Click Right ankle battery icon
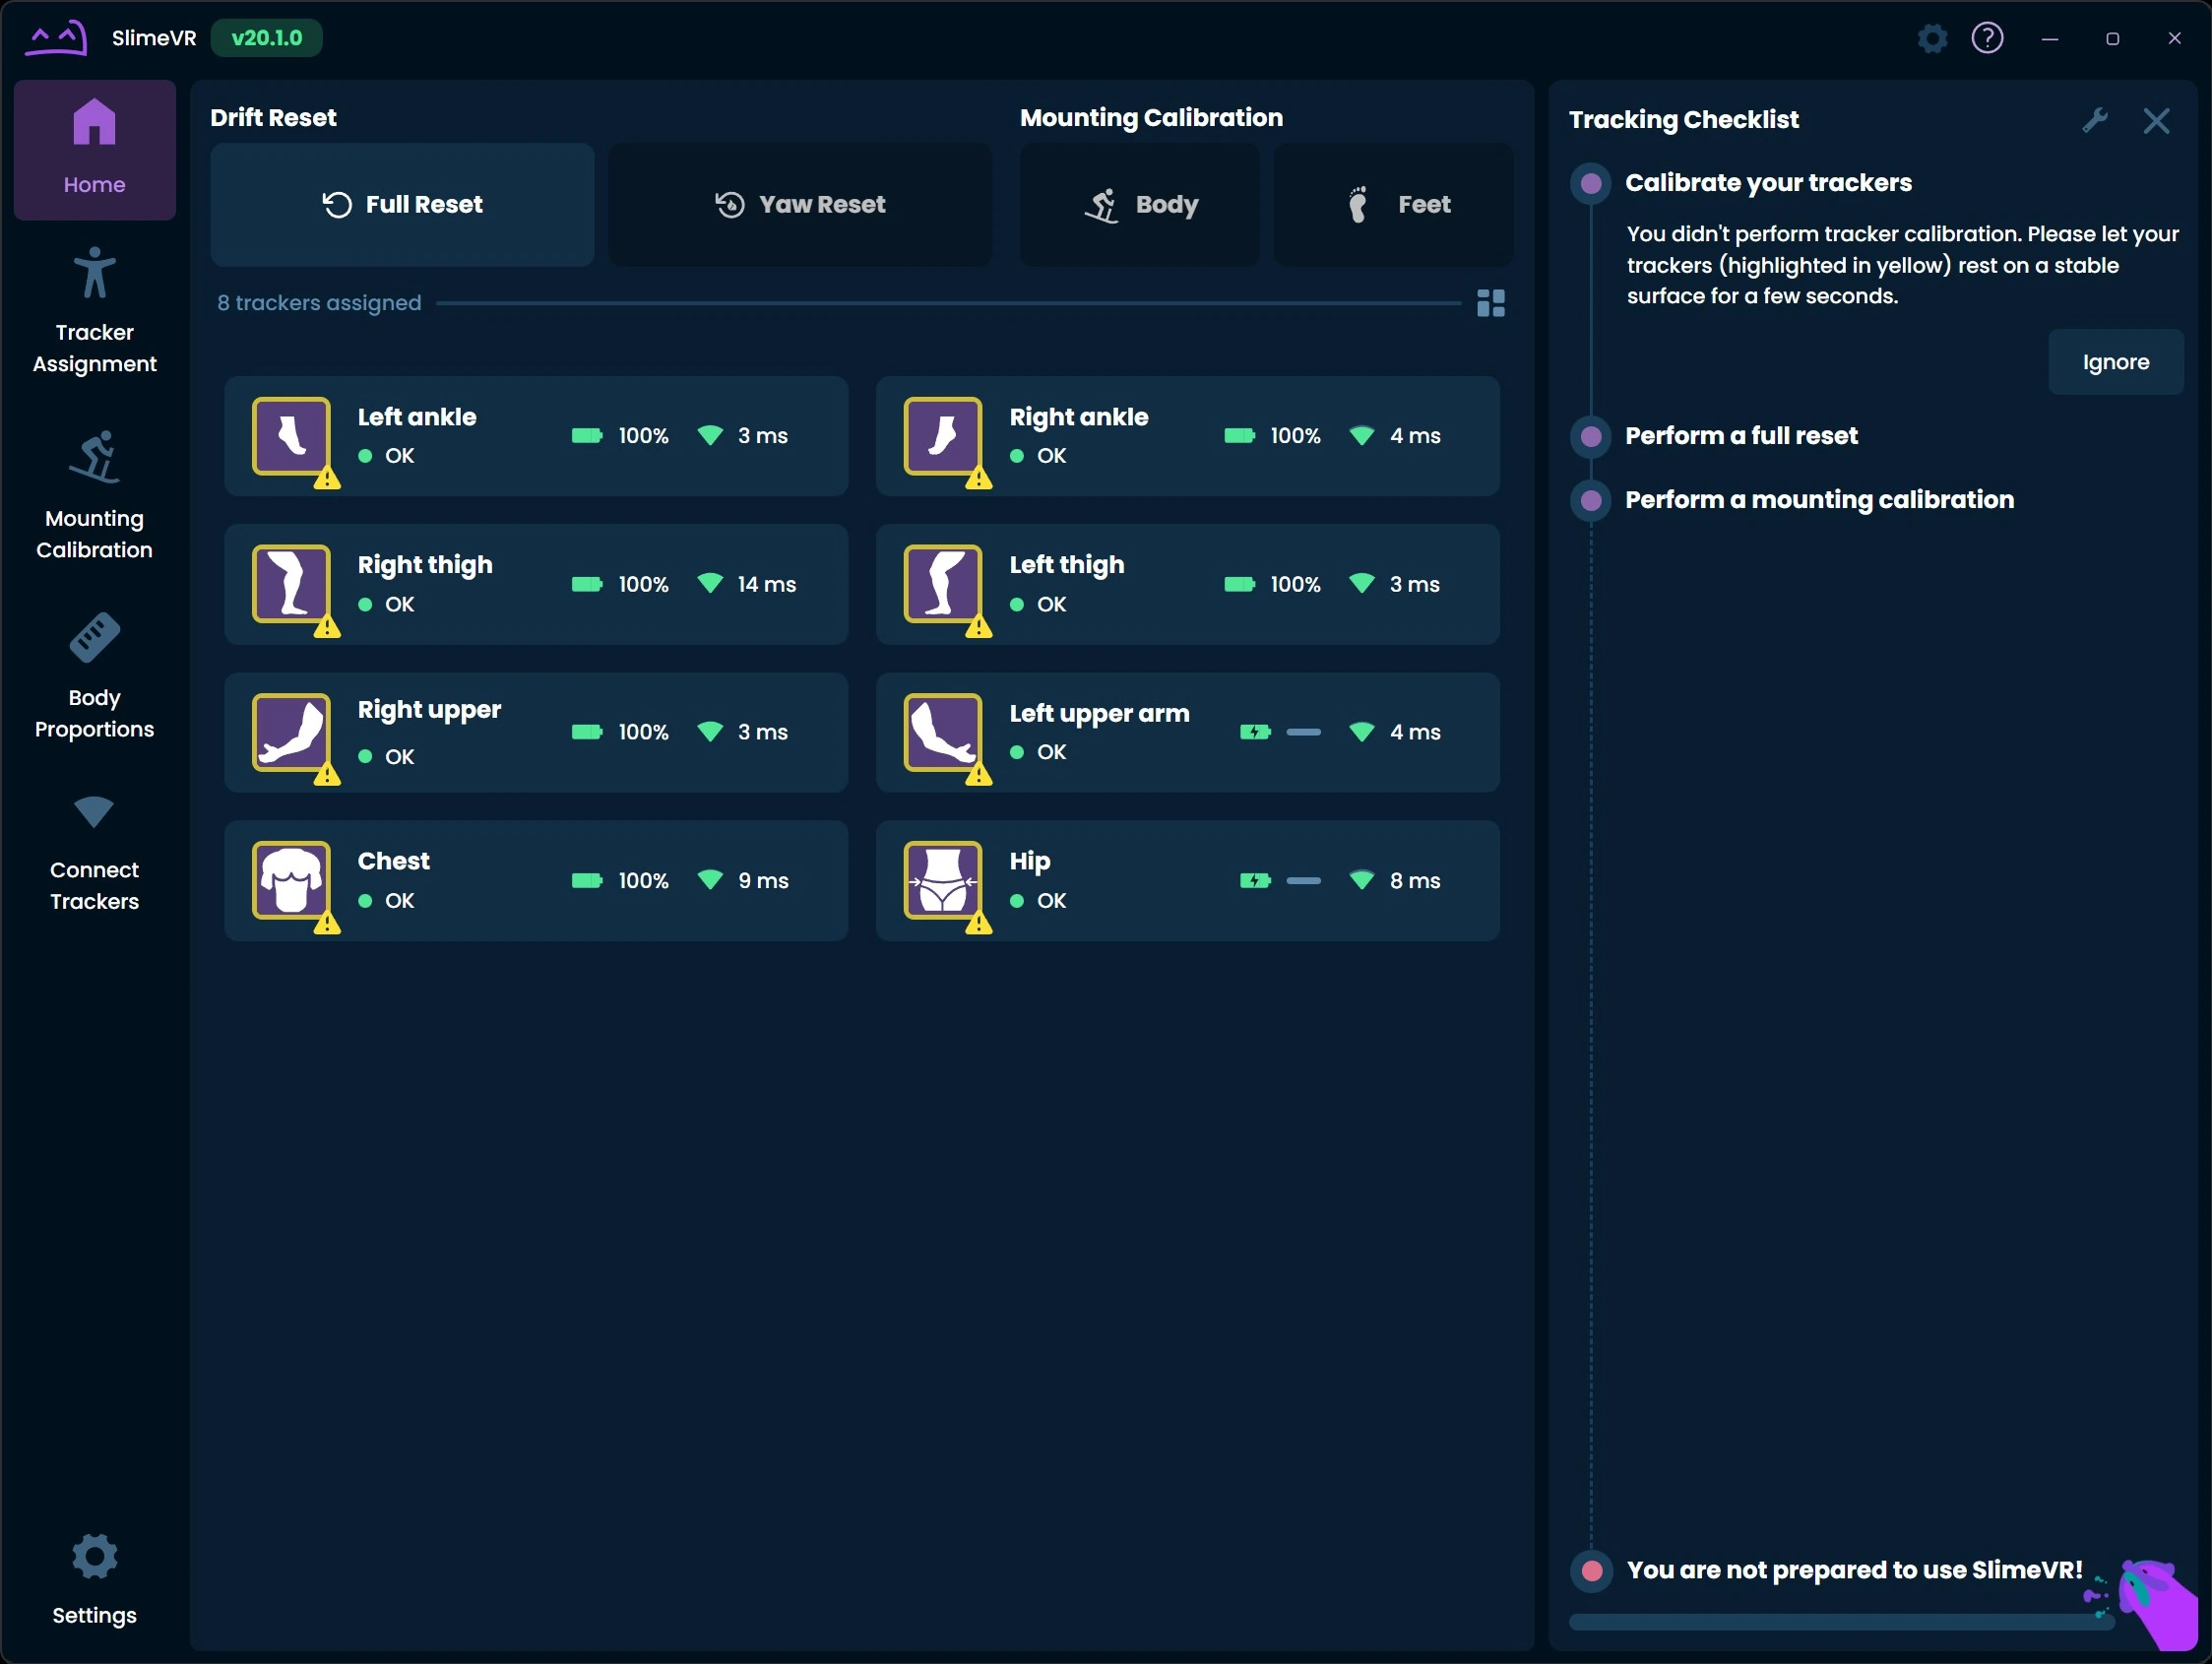Viewport: 2212px width, 1664px height. tap(1240, 435)
